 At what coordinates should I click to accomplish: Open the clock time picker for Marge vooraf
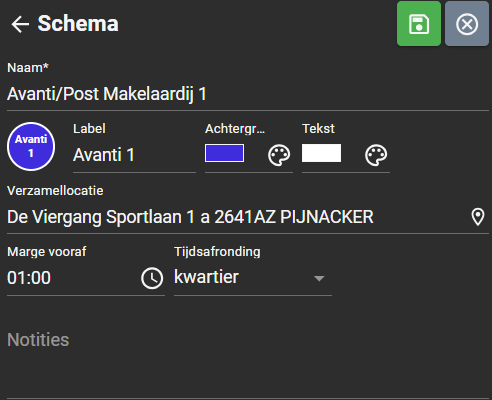point(152,278)
